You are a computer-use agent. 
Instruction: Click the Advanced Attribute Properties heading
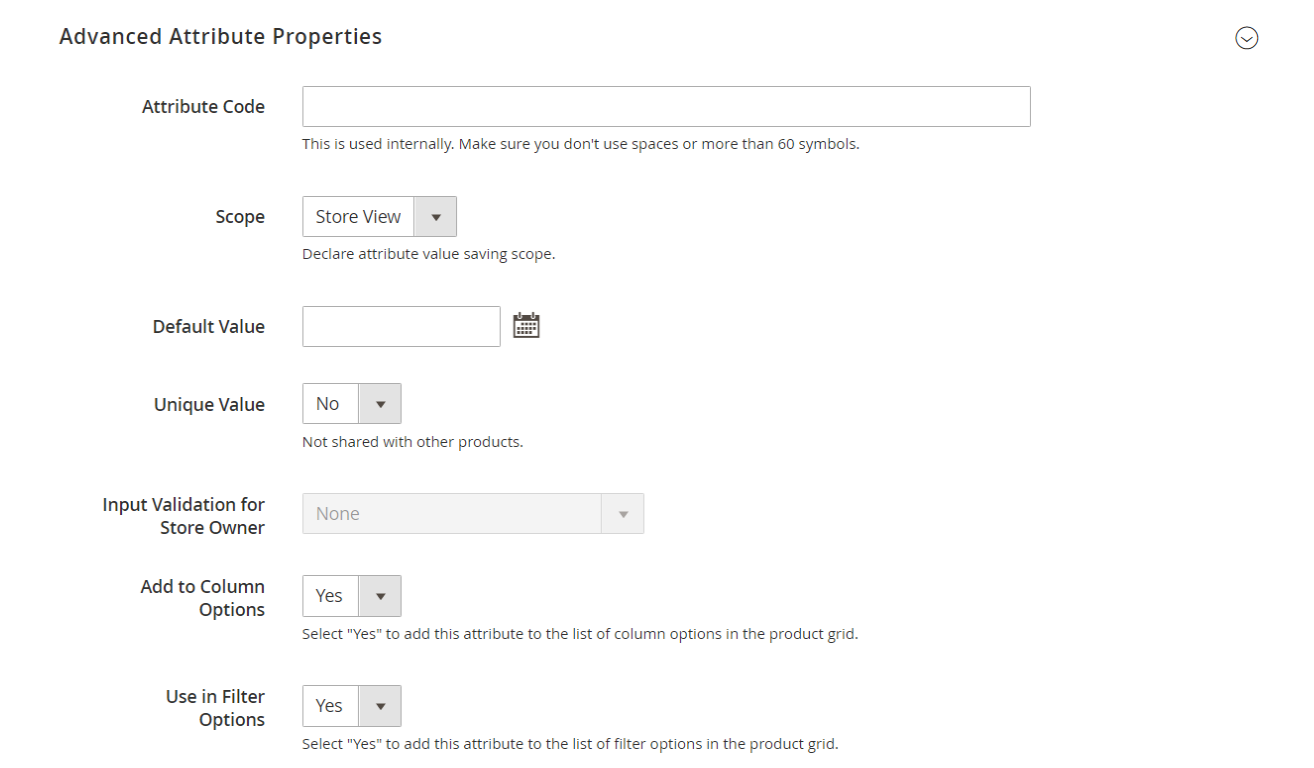point(220,36)
